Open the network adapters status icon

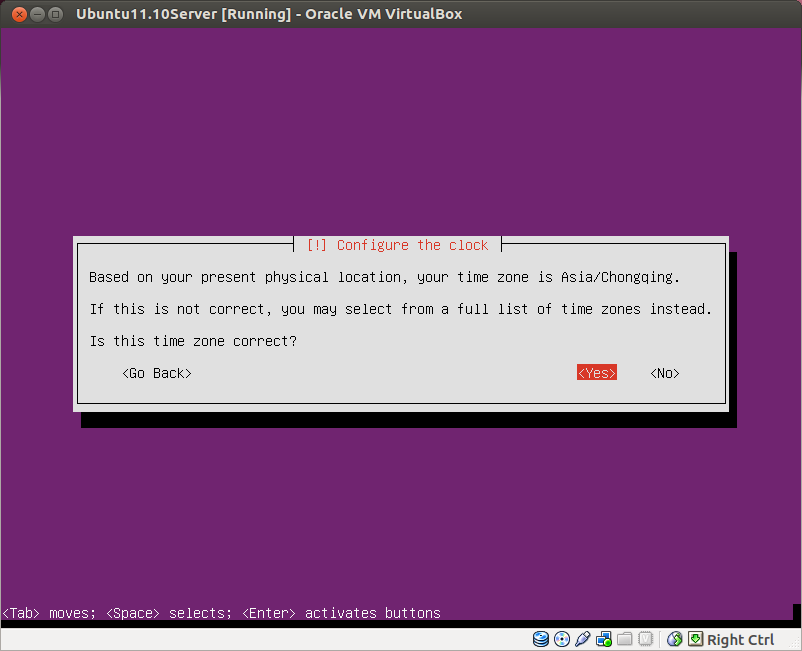(604, 639)
